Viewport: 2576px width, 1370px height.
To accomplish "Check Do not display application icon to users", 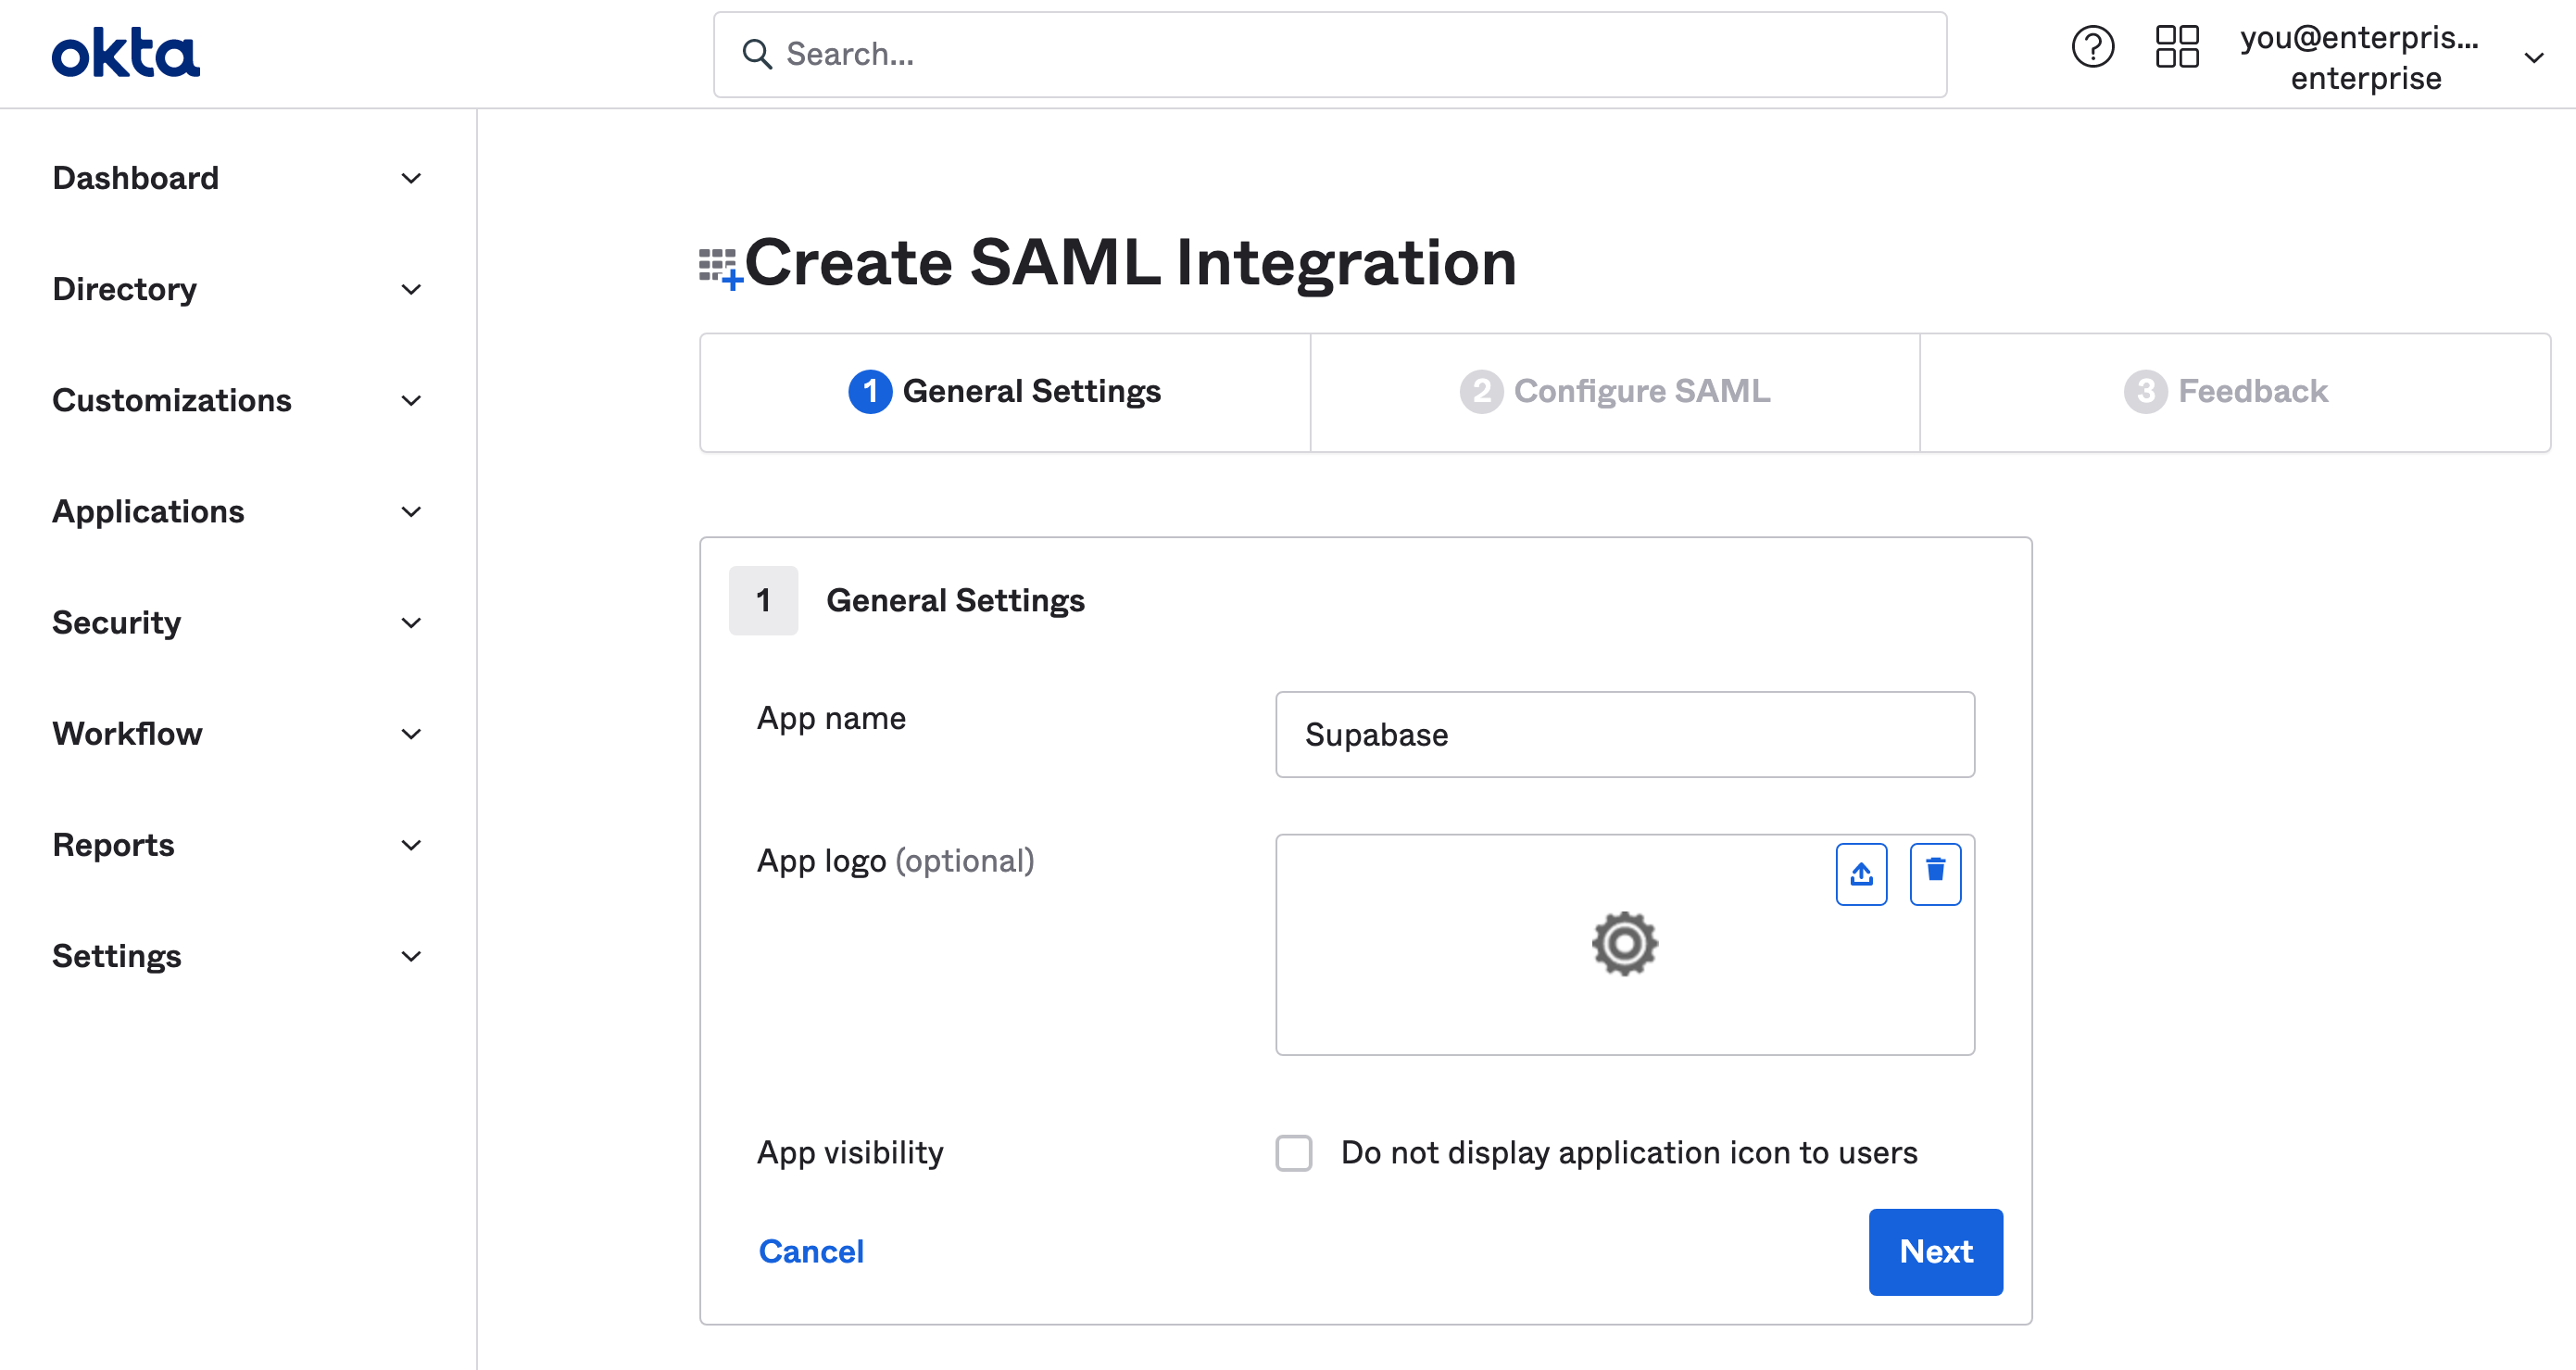I will click(1293, 1153).
